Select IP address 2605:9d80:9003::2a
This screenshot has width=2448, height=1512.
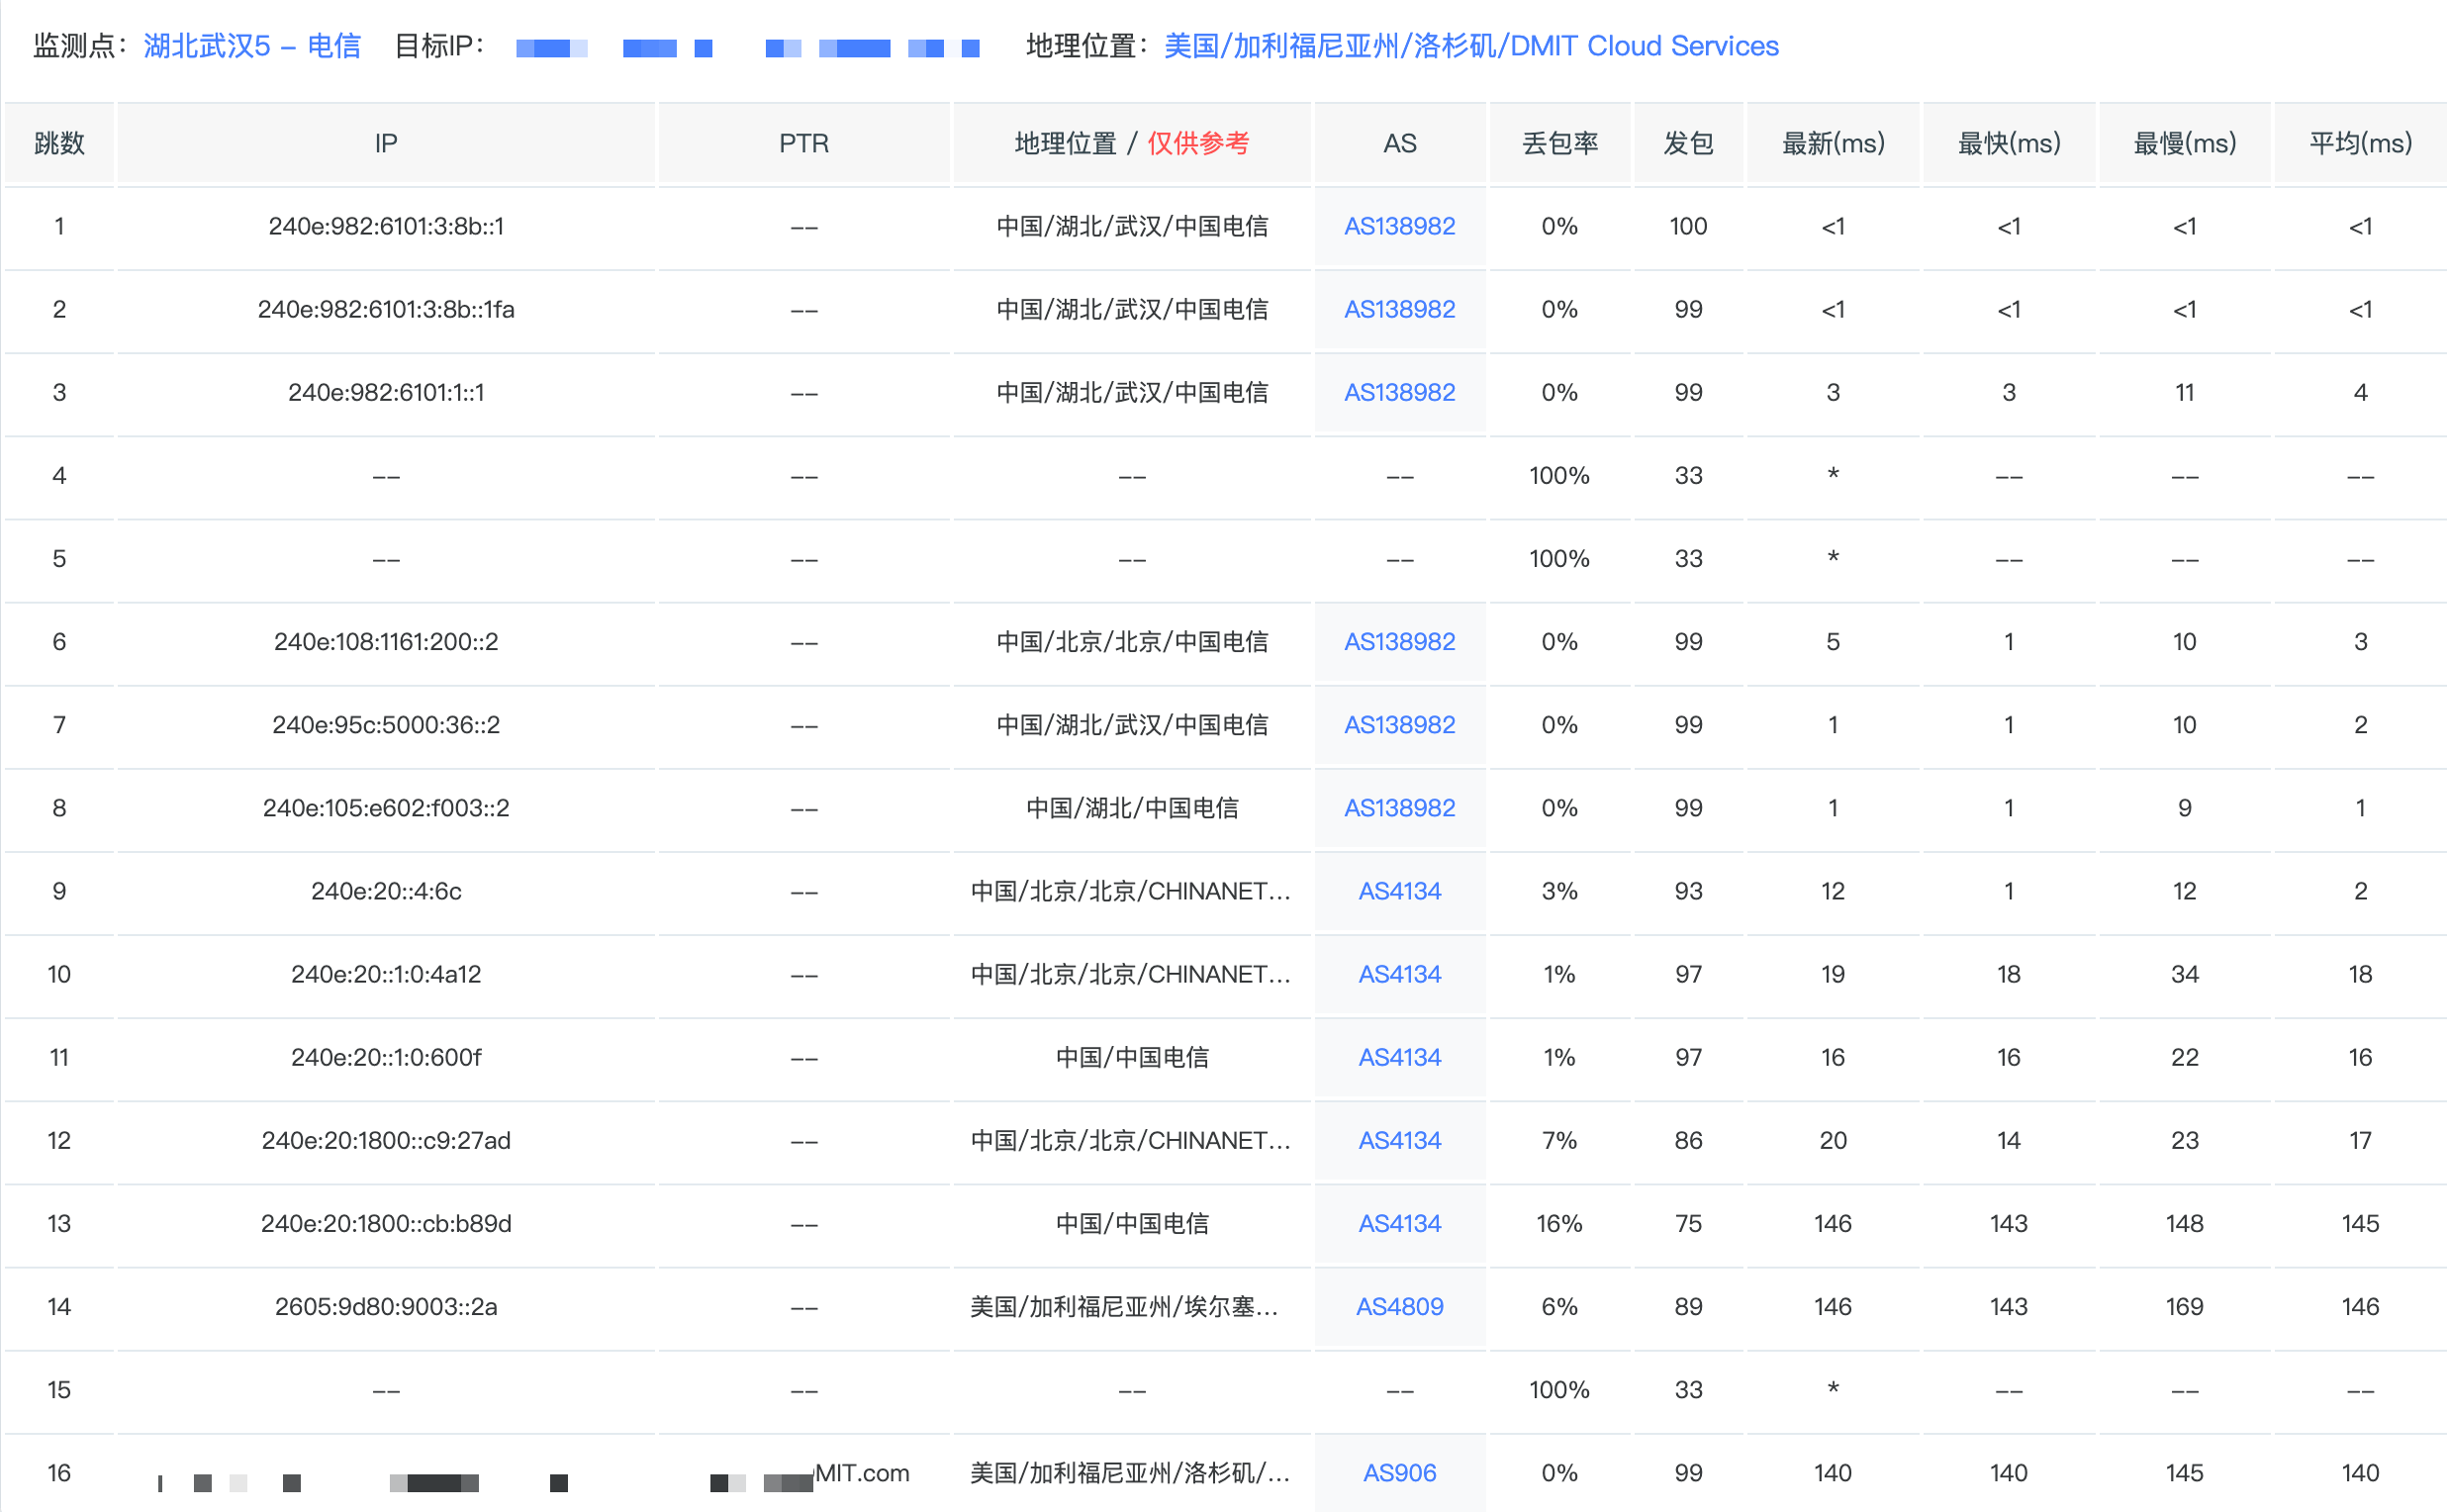tap(386, 1306)
